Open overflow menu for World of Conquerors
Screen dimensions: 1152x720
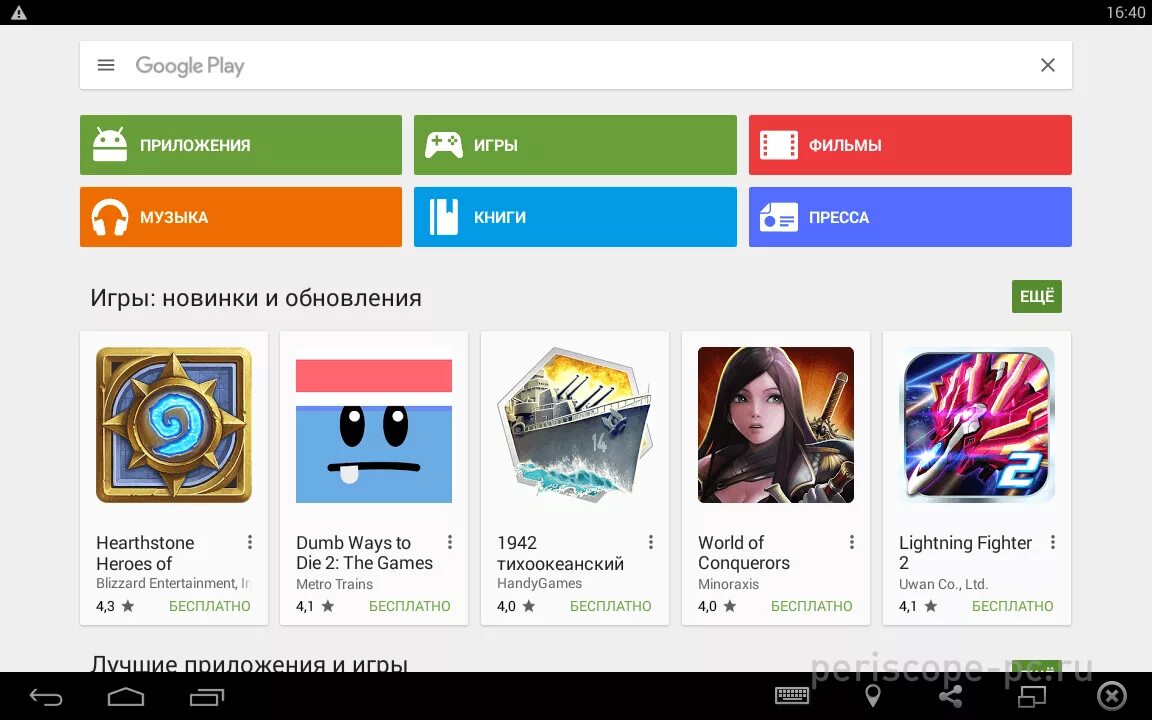(x=852, y=542)
